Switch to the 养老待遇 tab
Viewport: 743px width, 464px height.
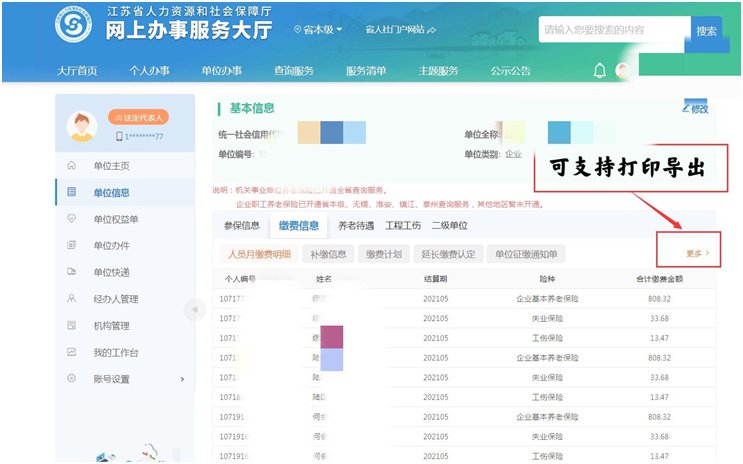pyautogui.click(x=356, y=226)
